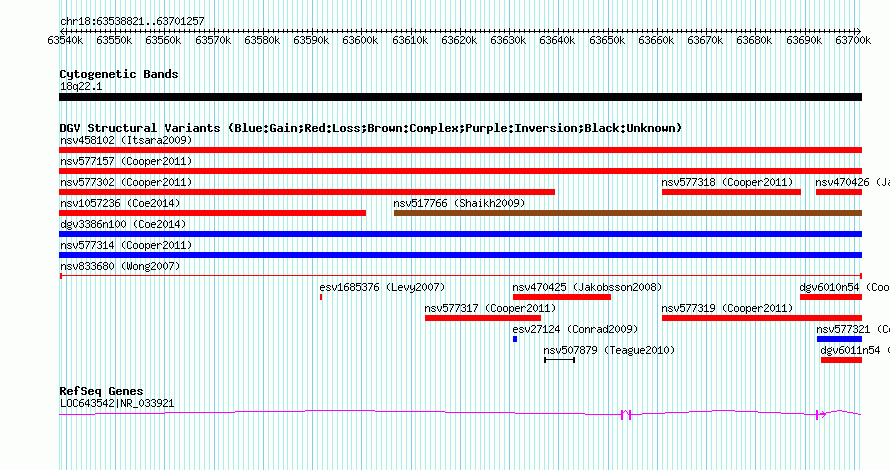This screenshot has width=890, height=470.
Task: Click the nsv577302 (Cooper2011) label
Action: (x=126, y=182)
